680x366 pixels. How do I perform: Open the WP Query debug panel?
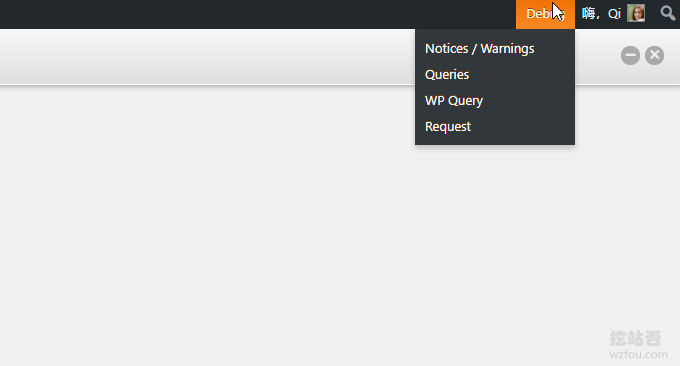[x=454, y=101]
